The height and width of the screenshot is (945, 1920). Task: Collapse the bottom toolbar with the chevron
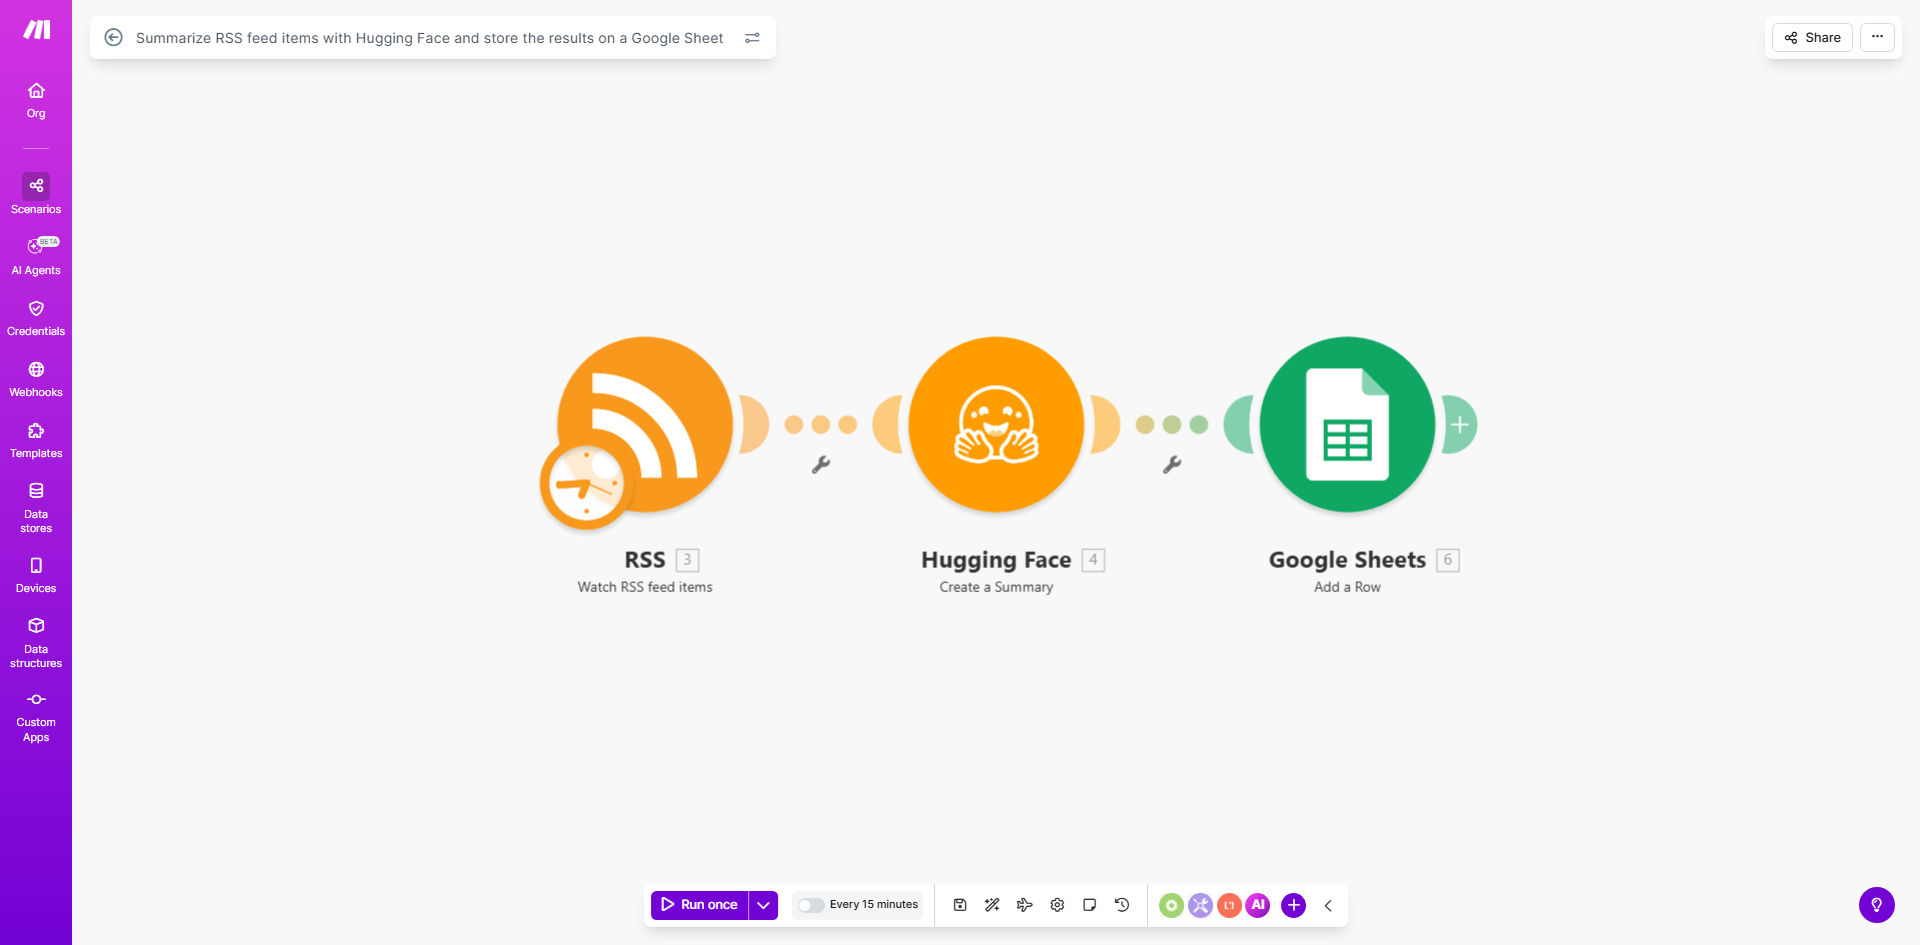pyautogui.click(x=1328, y=905)
